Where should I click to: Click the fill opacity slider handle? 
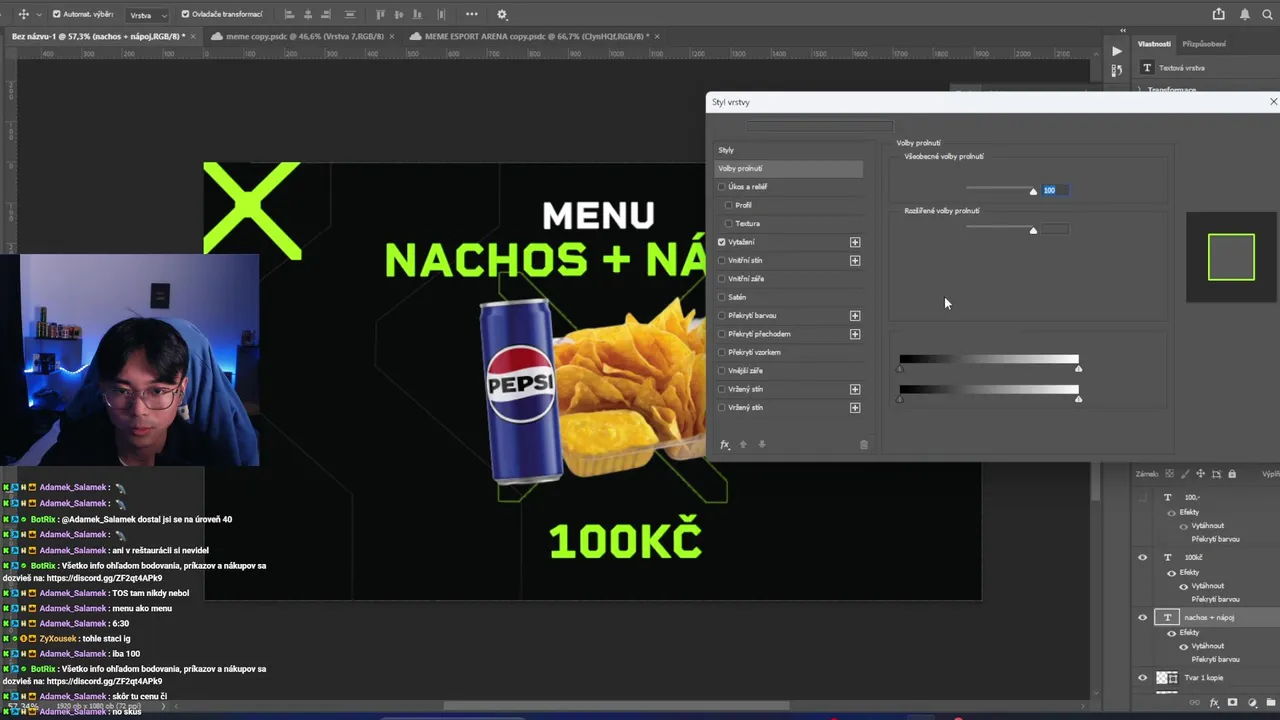[1033, 230]
